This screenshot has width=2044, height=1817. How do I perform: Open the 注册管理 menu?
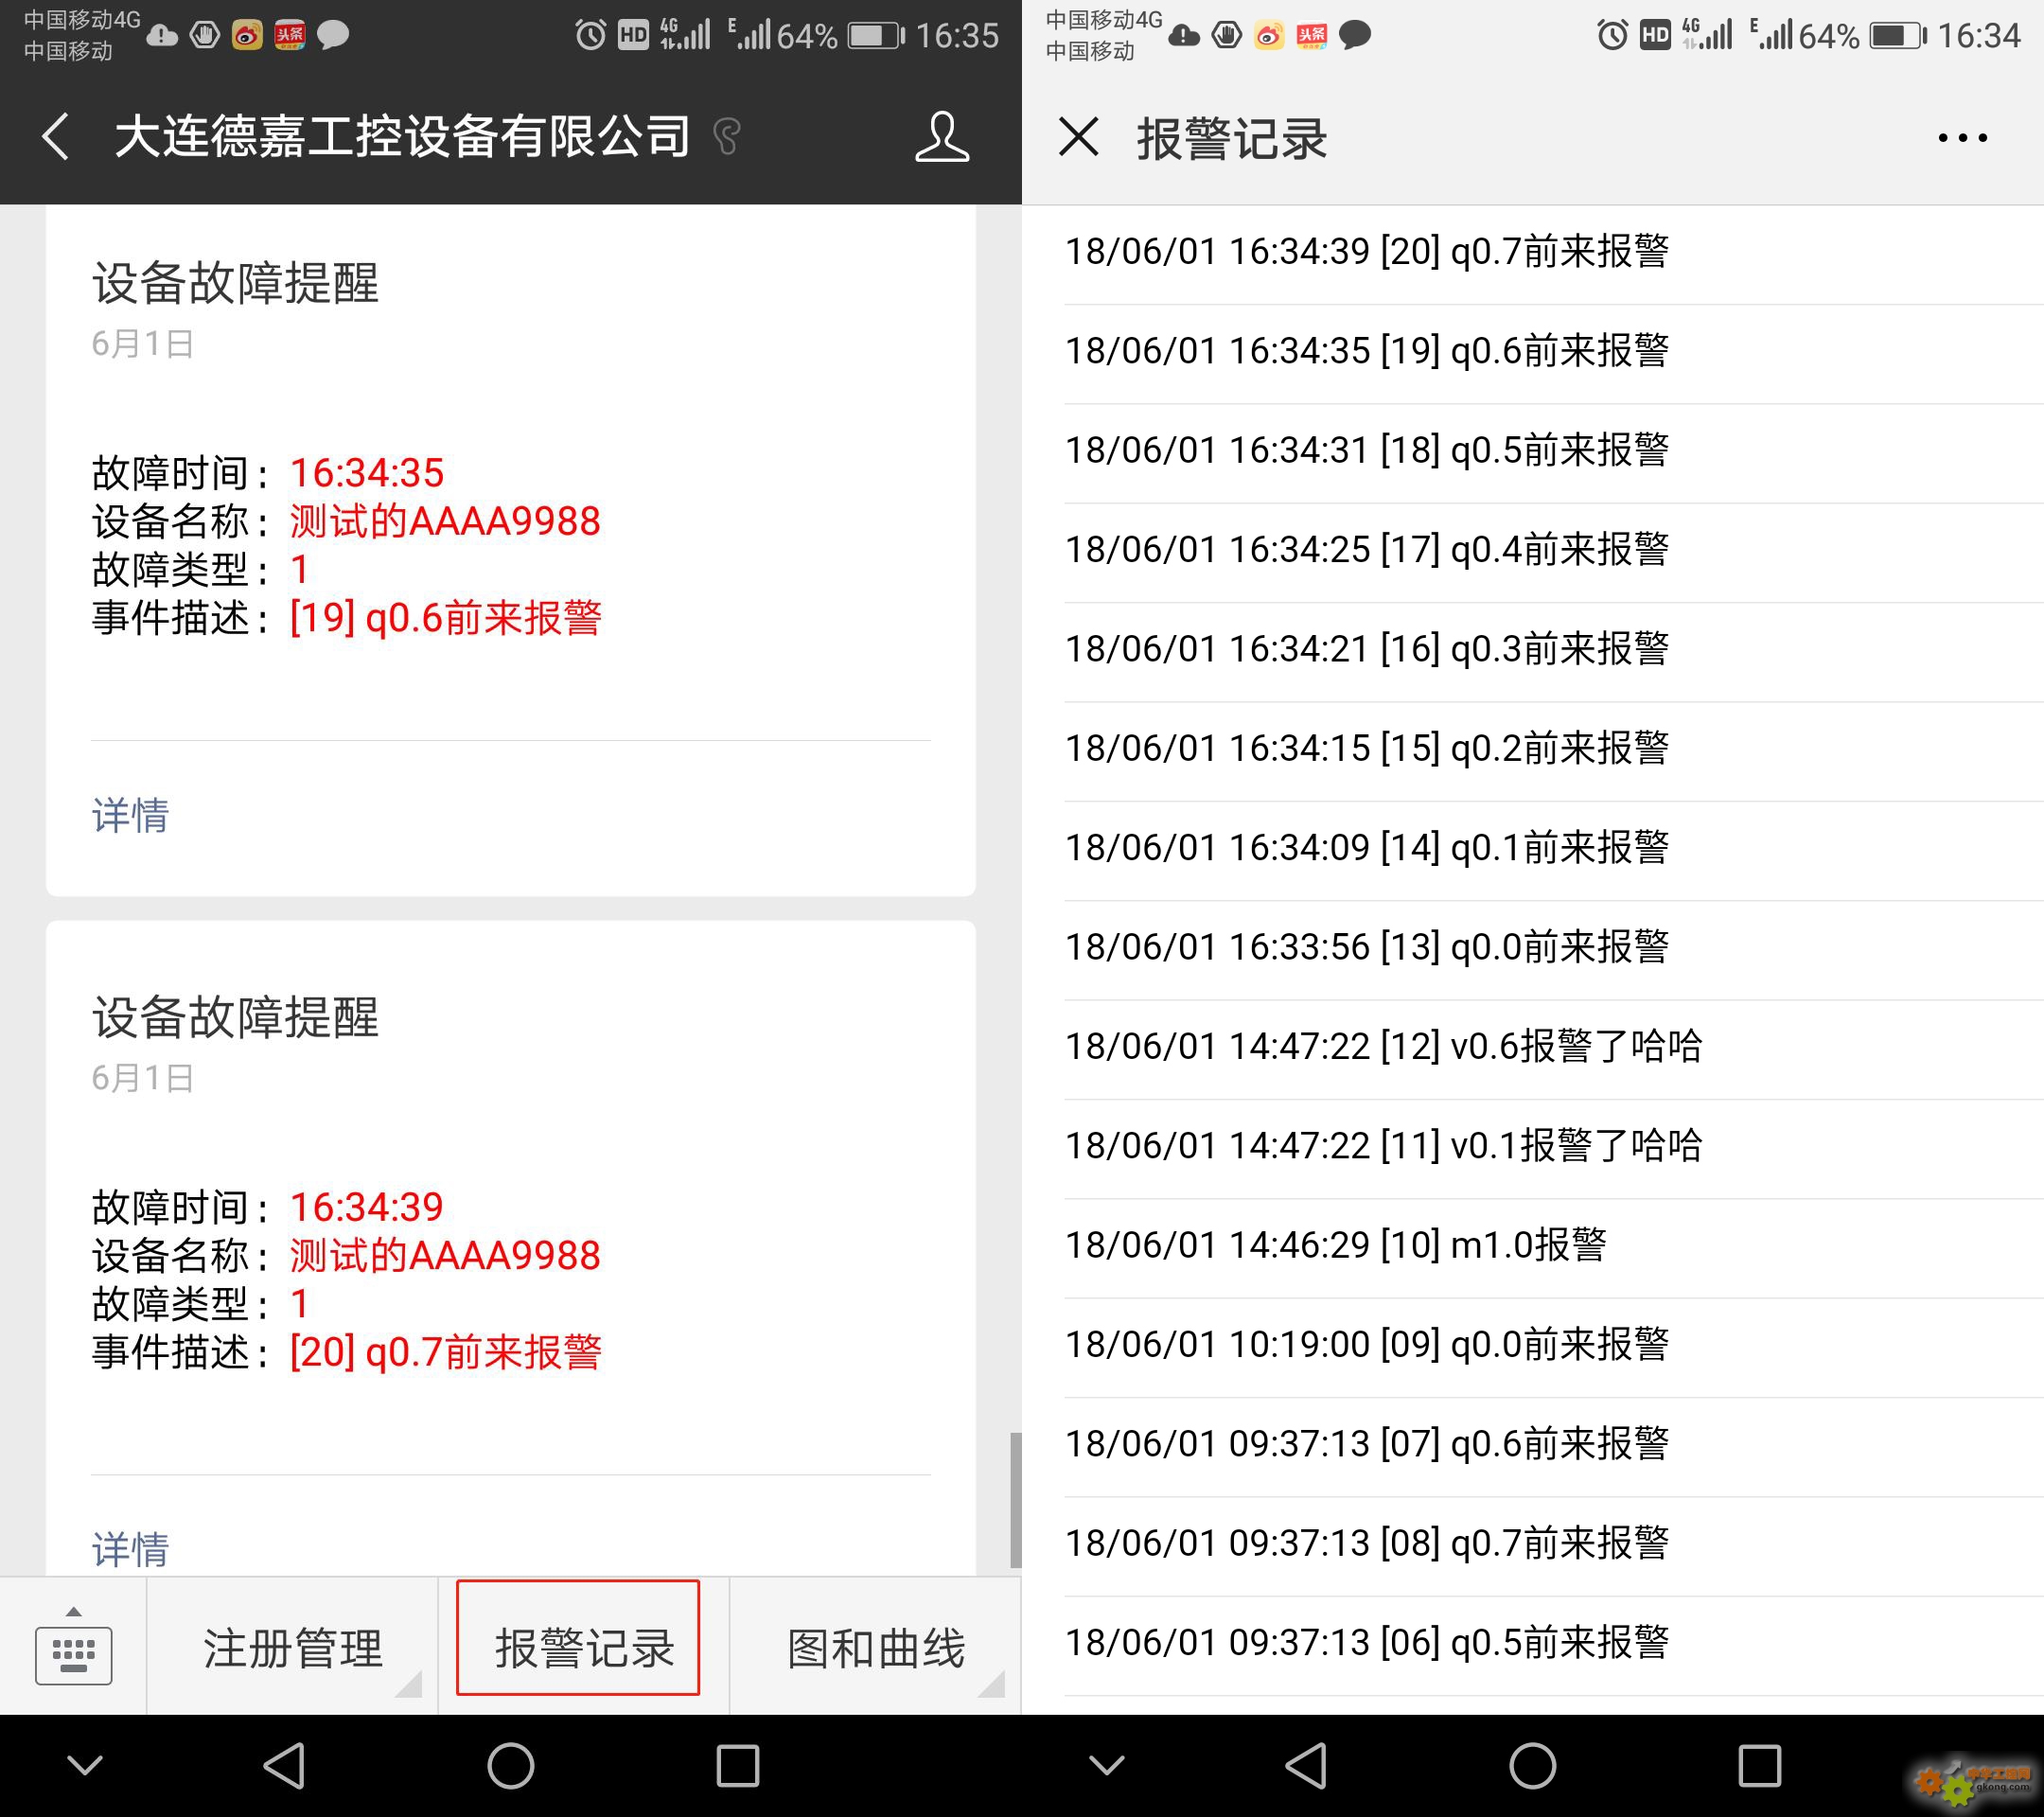click(x=292, y=1648)
